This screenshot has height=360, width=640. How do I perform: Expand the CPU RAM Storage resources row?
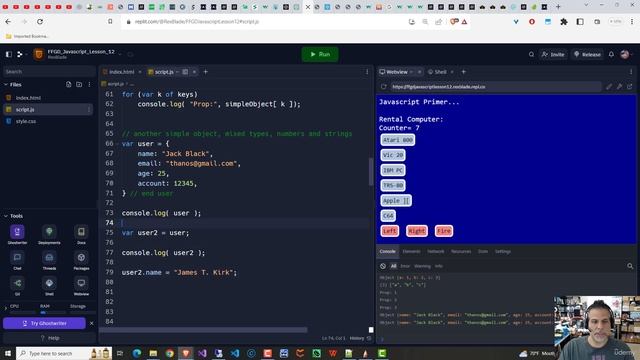(x=6, y=308)
